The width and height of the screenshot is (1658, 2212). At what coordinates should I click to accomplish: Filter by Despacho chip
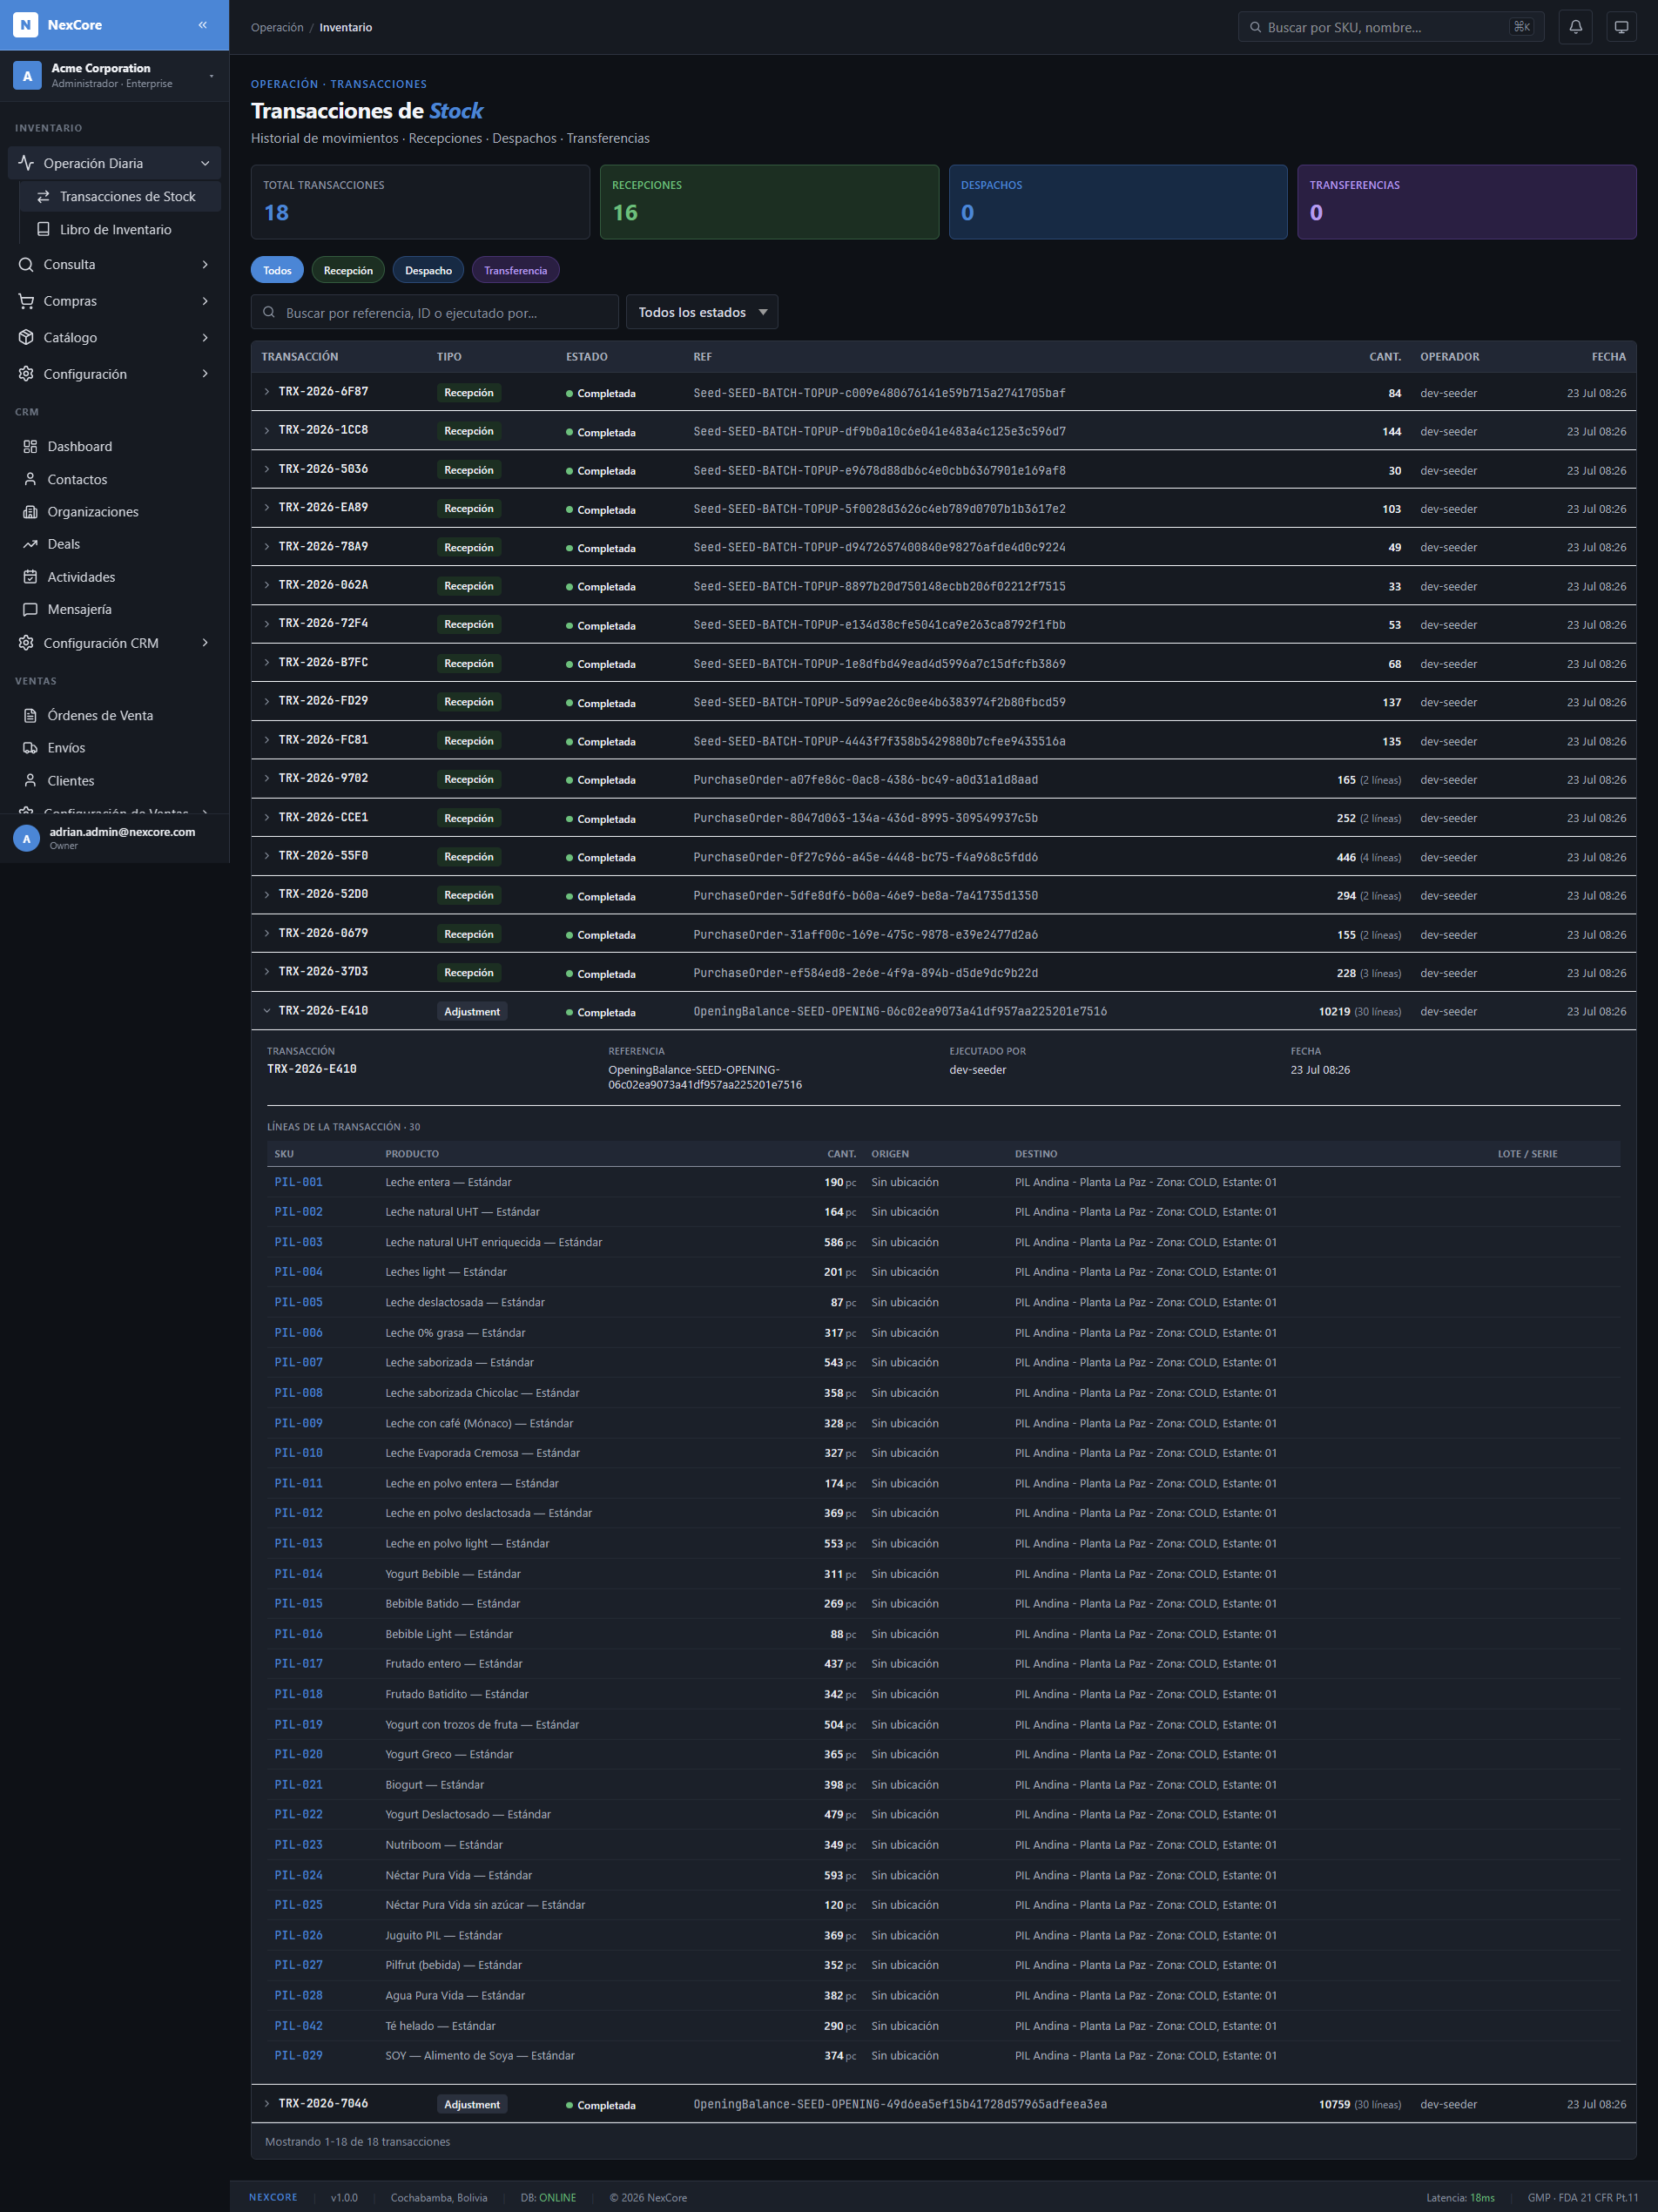(428, 270)
